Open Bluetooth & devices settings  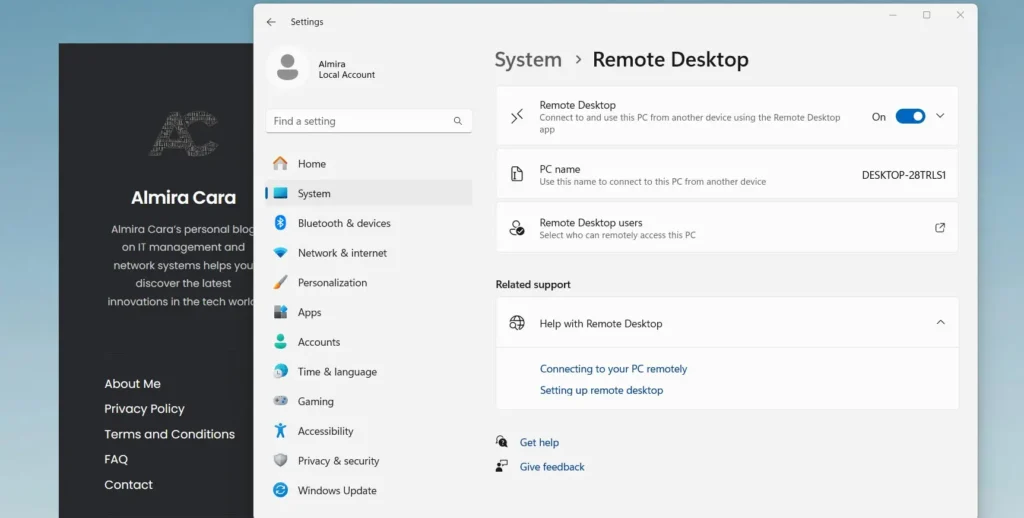[x=368, y=223]
